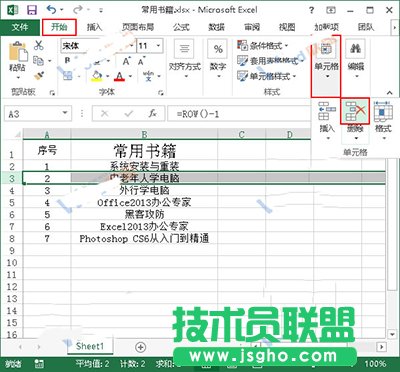The width and height of the screenshot is (400, 372).
Task: Select the 开始 home tab
Action: coord(59,27)
